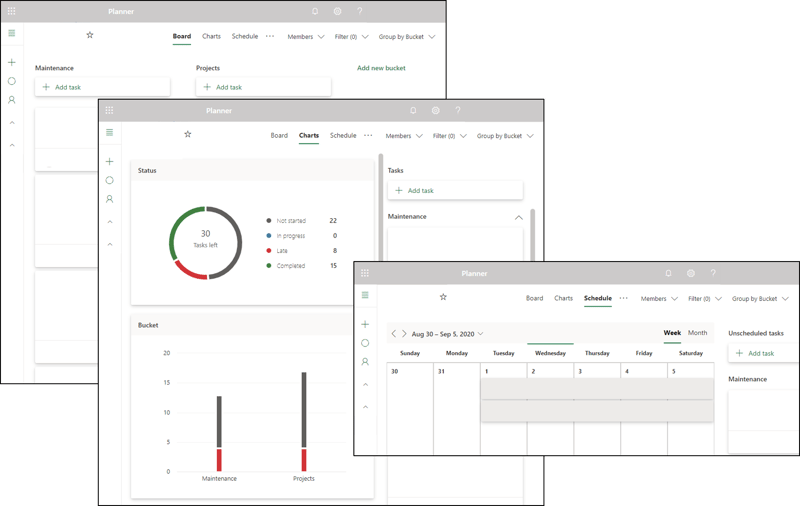This screenshot has width=800, height=506.
Task: Go to next week in Schedule calendar
Action: [x=404, y=334]
